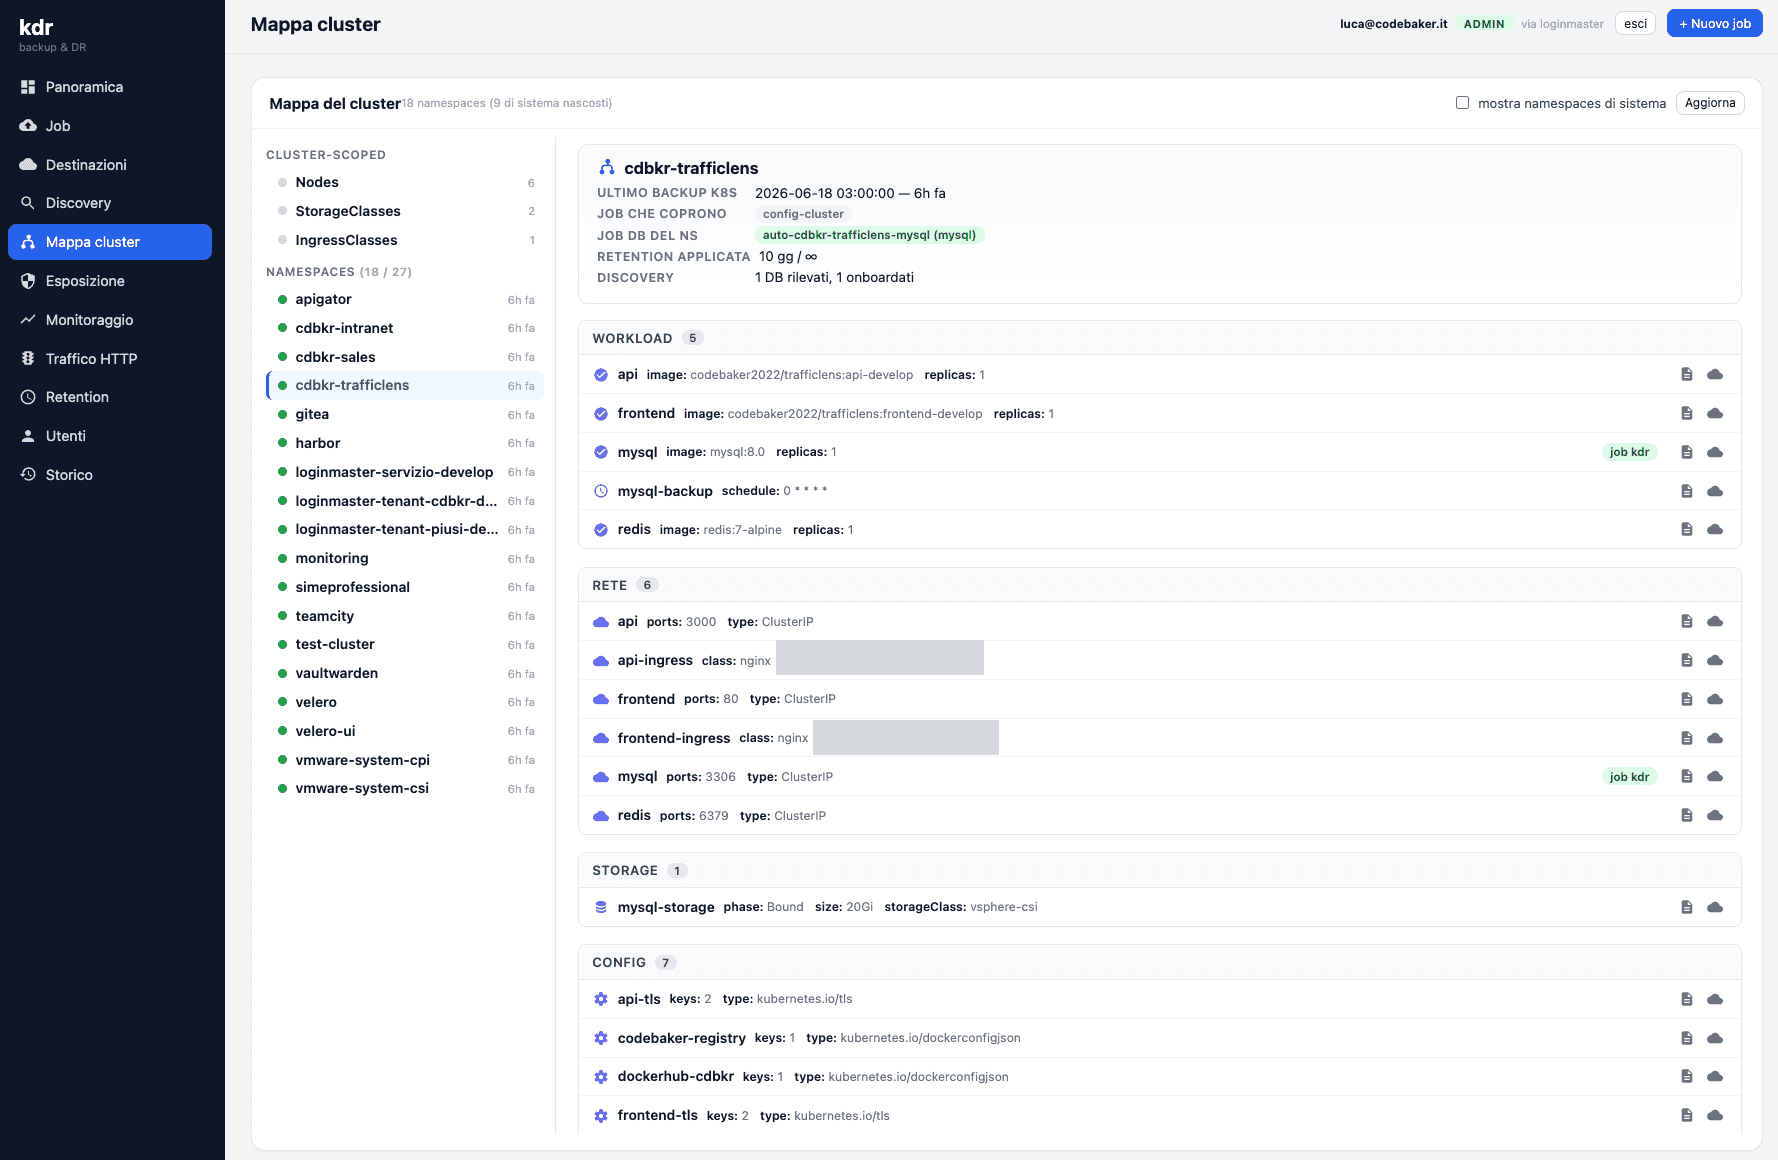
Task: View document icon for redis workload
Action: tap(1687, 529)
